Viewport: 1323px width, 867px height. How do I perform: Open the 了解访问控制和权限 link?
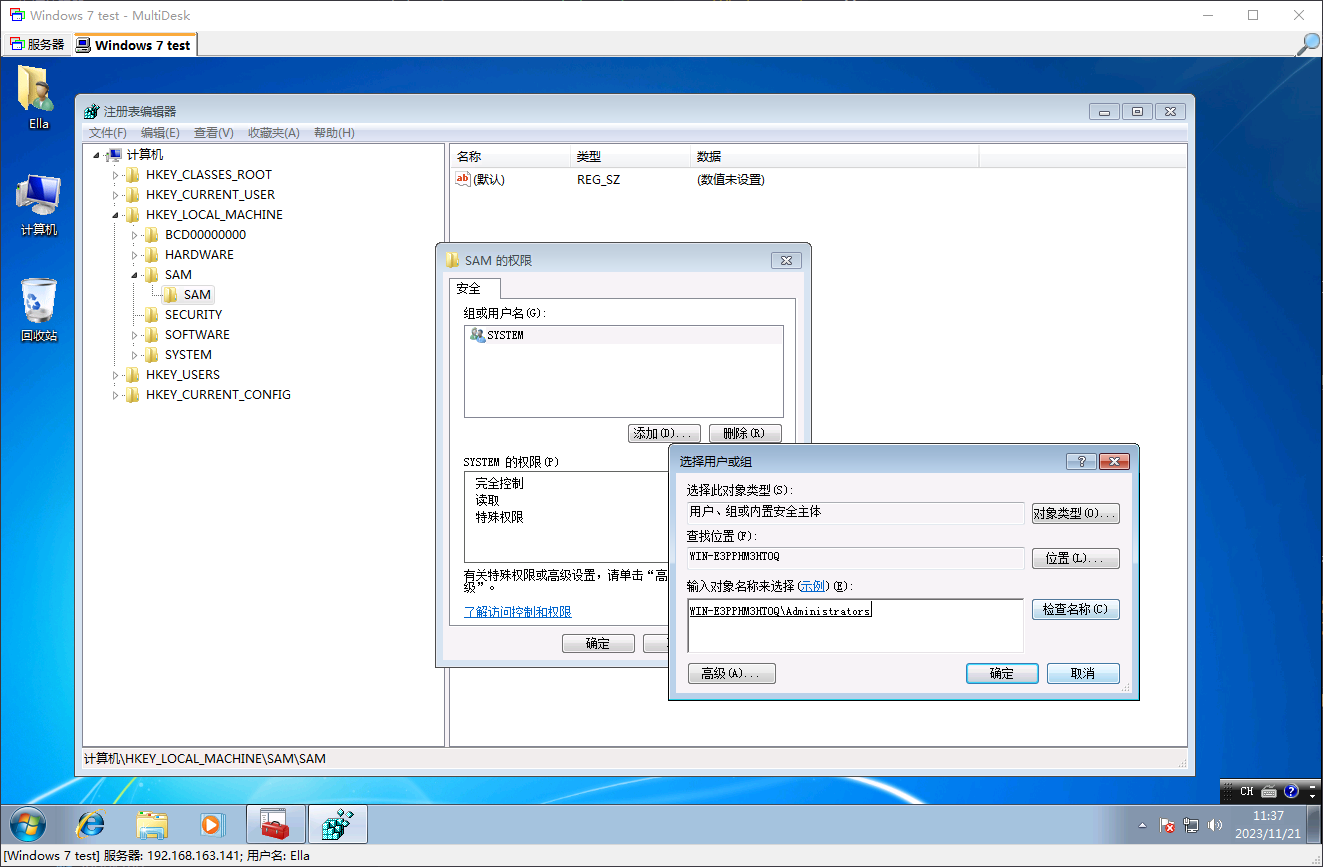pos(517,612)
